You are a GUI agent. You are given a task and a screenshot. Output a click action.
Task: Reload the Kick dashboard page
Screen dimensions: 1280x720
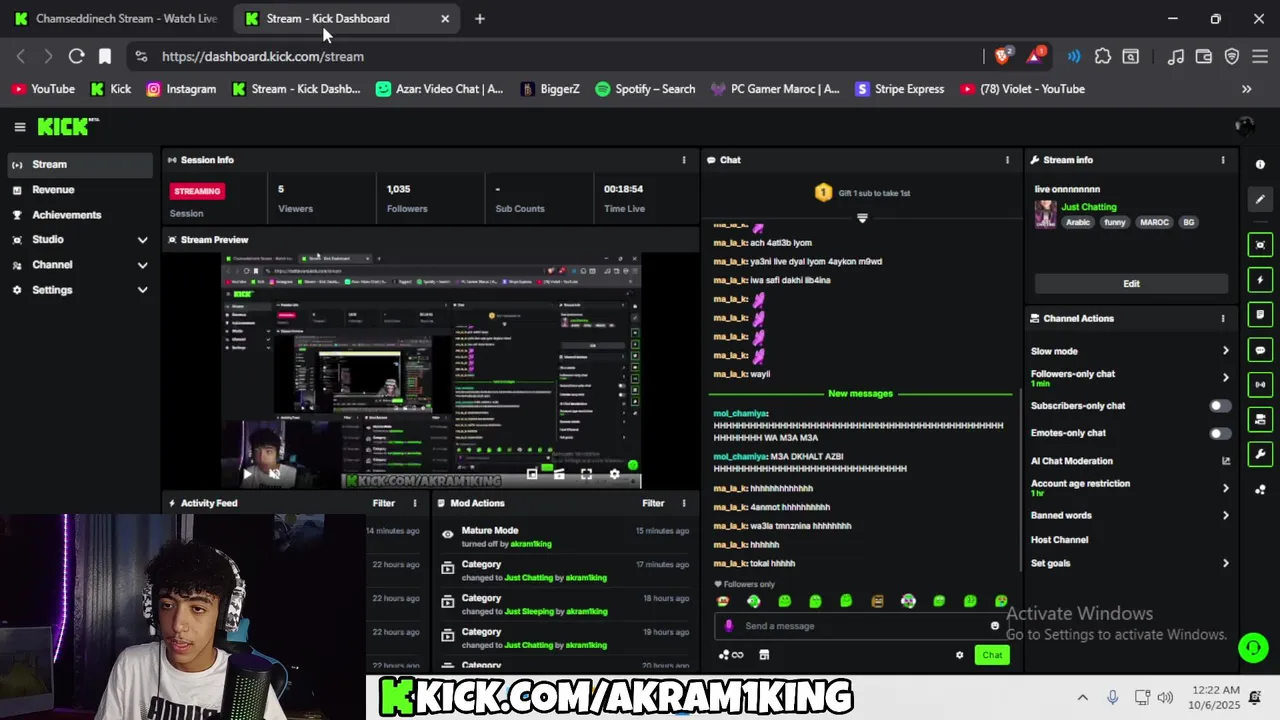[x=76, y=57]
